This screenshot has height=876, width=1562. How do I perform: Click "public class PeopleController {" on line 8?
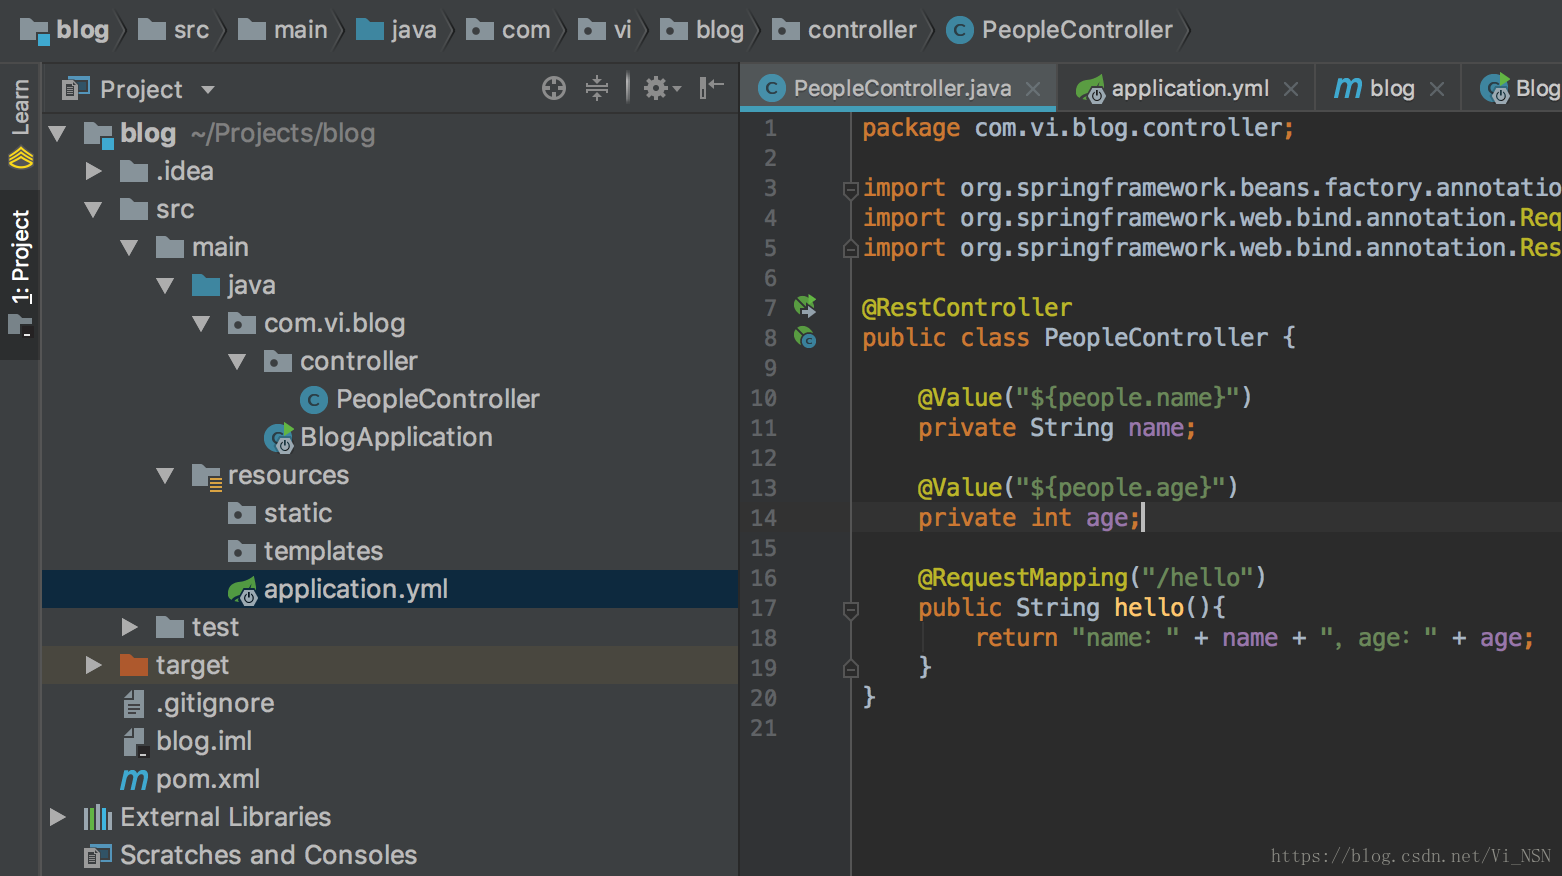tap(1079, 338)
